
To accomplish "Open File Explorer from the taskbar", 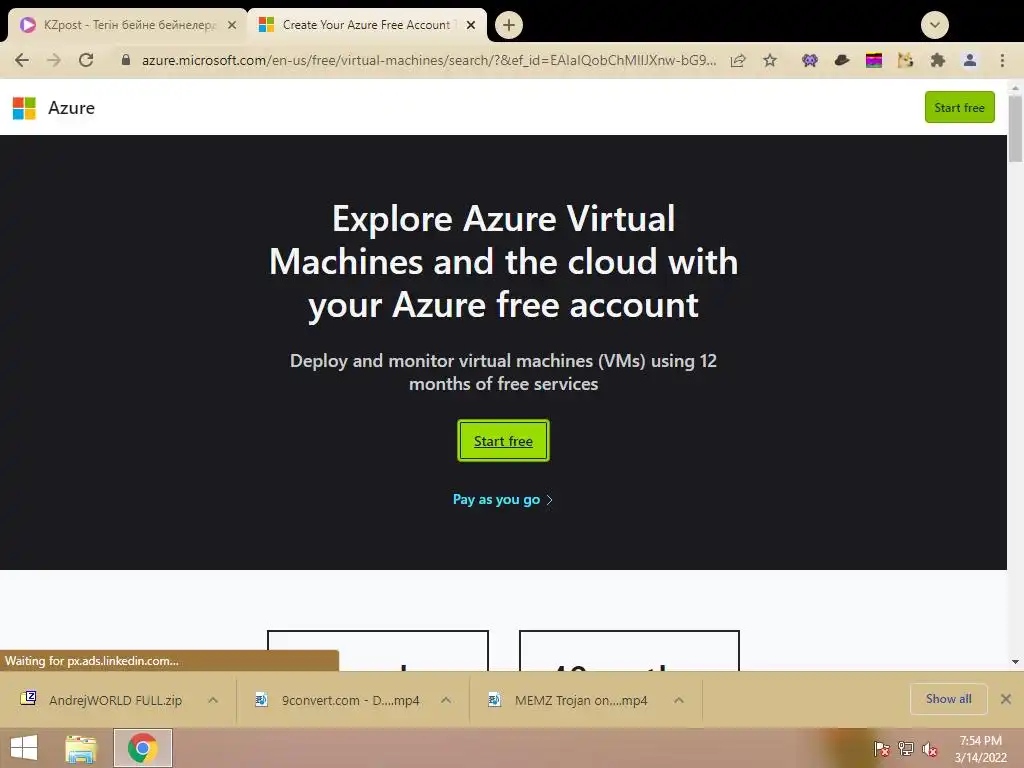I will (81, 748).
